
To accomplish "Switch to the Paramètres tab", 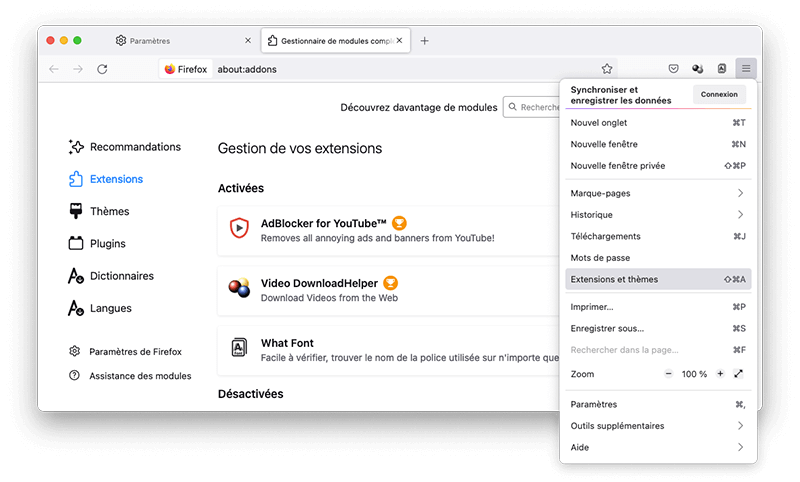I will 183,40.
